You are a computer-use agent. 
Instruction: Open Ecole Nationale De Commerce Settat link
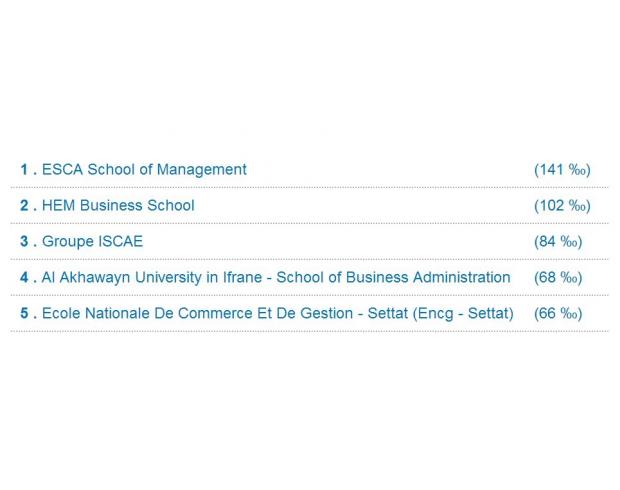pyautogui.click(x=278, y=313)
